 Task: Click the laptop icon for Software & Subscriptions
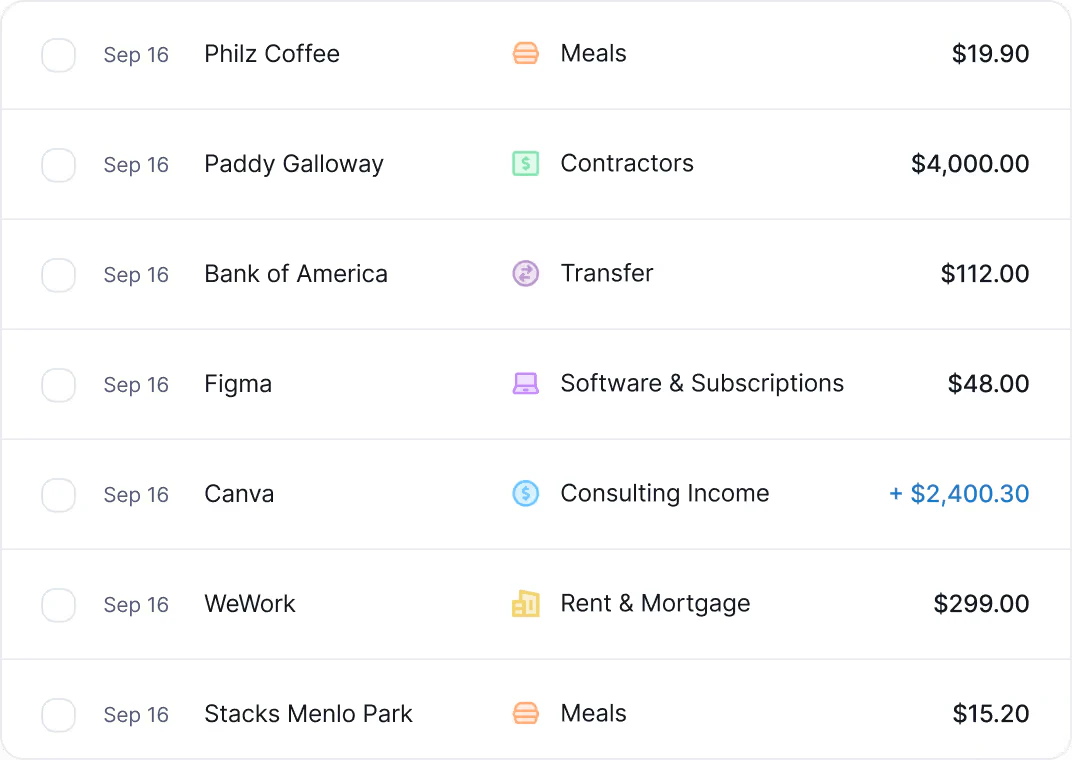click(x=525, y=384)
